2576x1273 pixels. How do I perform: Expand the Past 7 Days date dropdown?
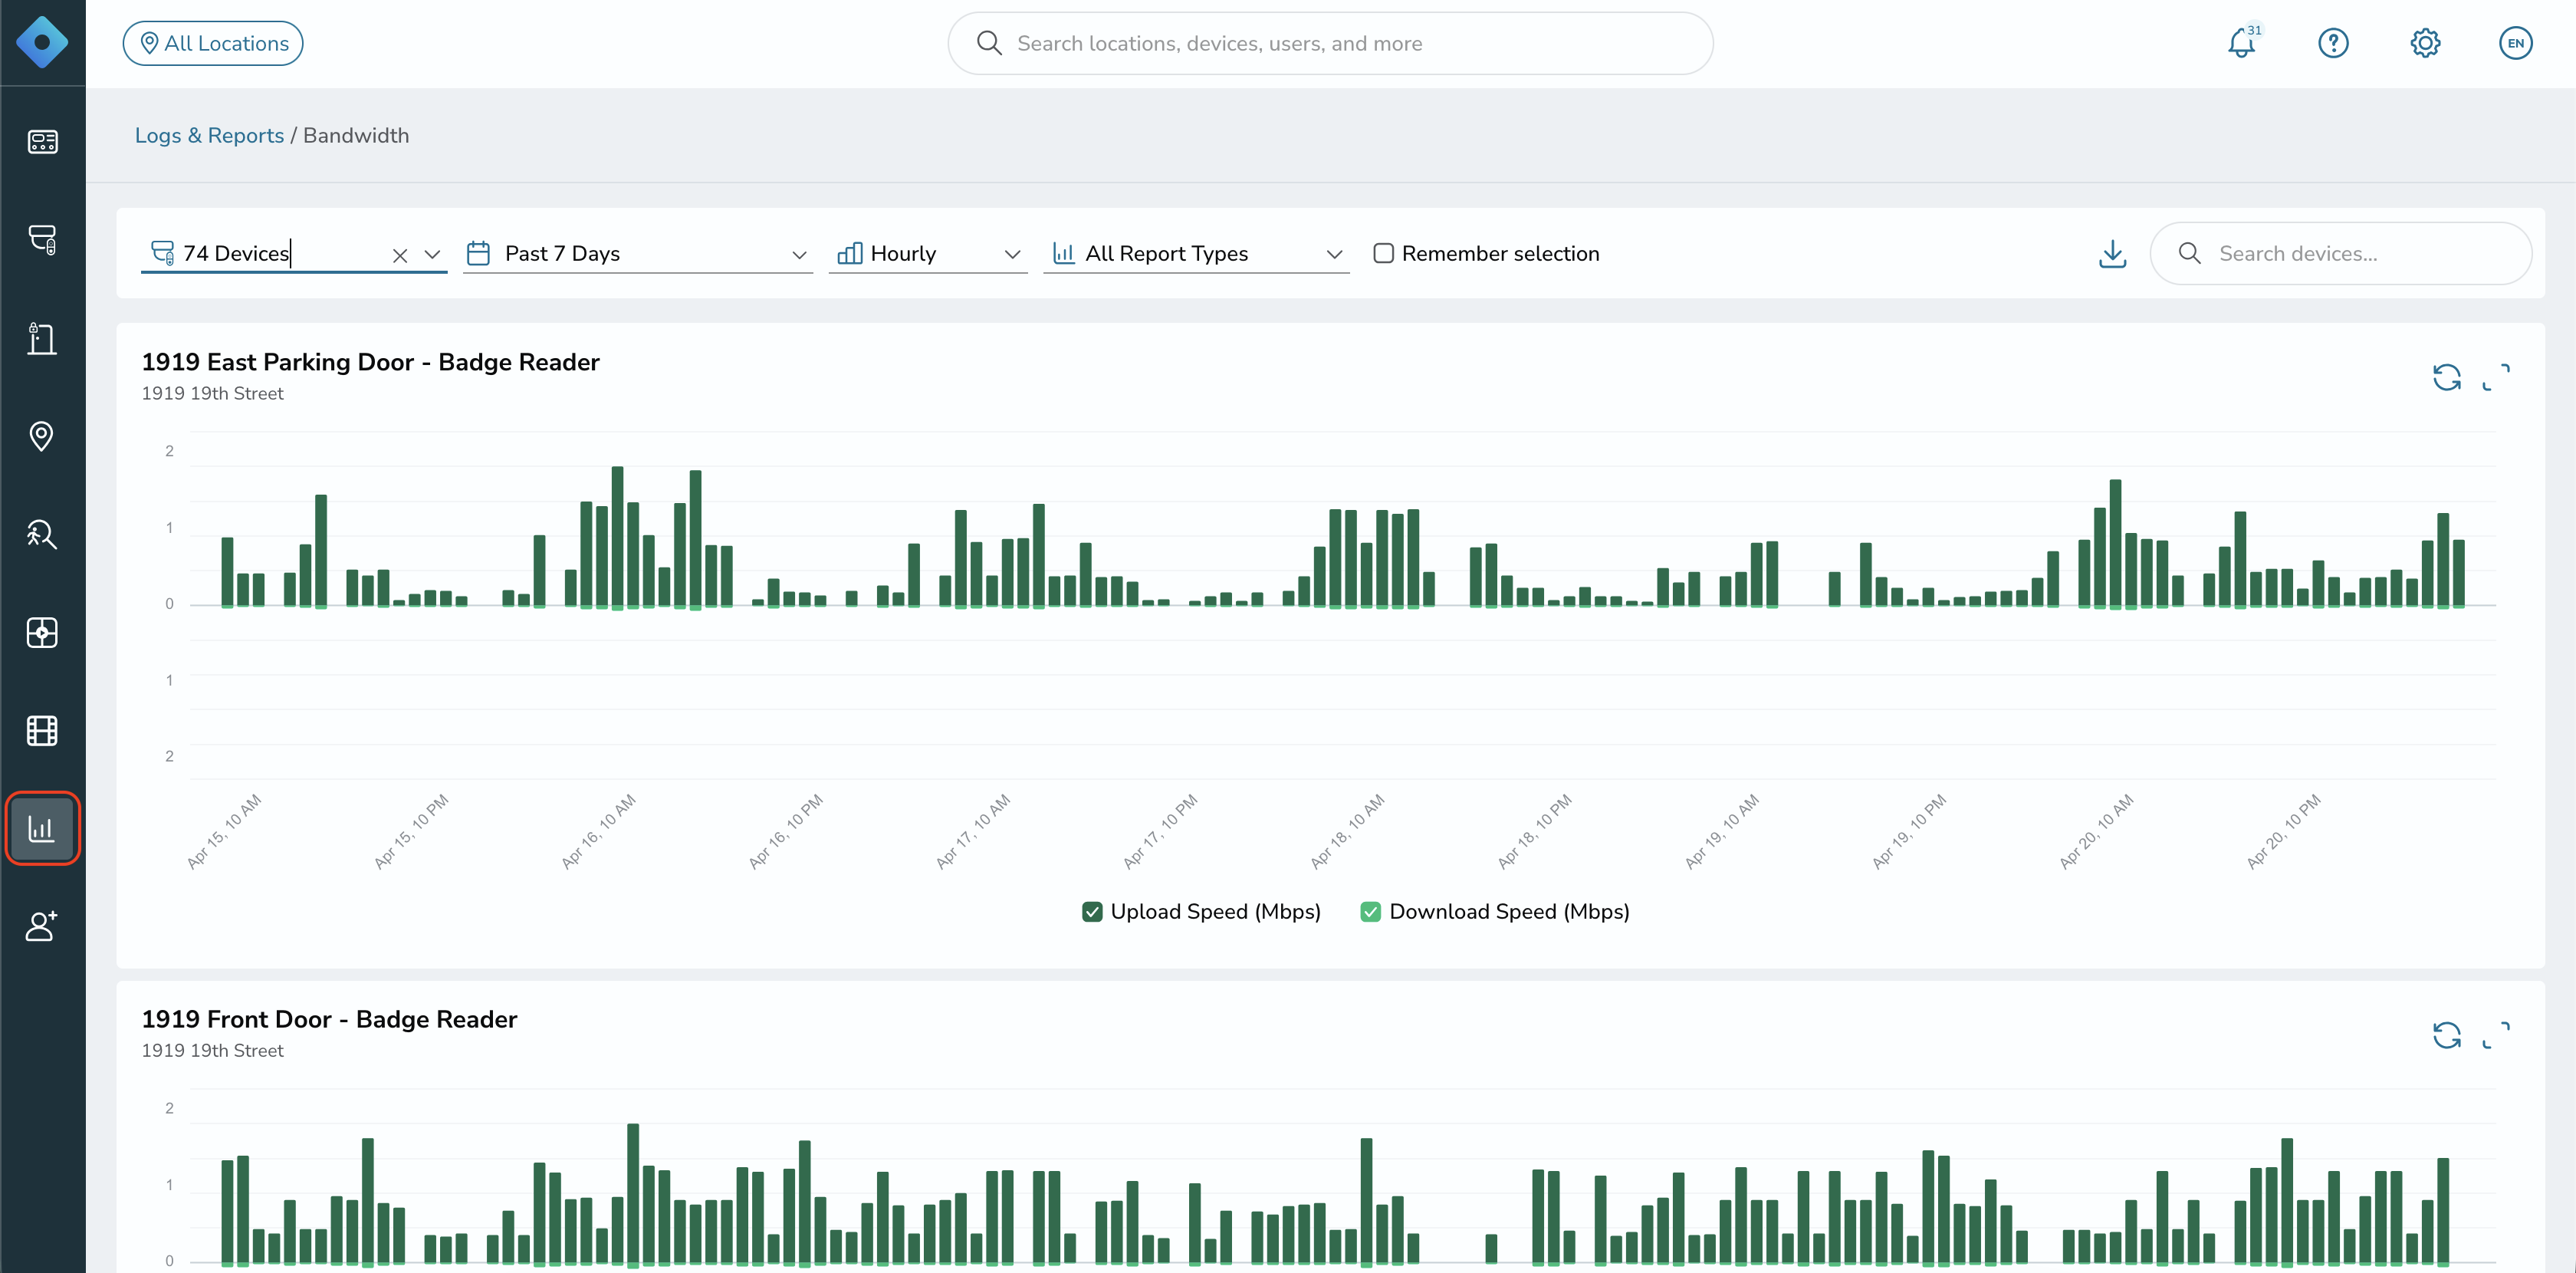[x=637, y=254]
